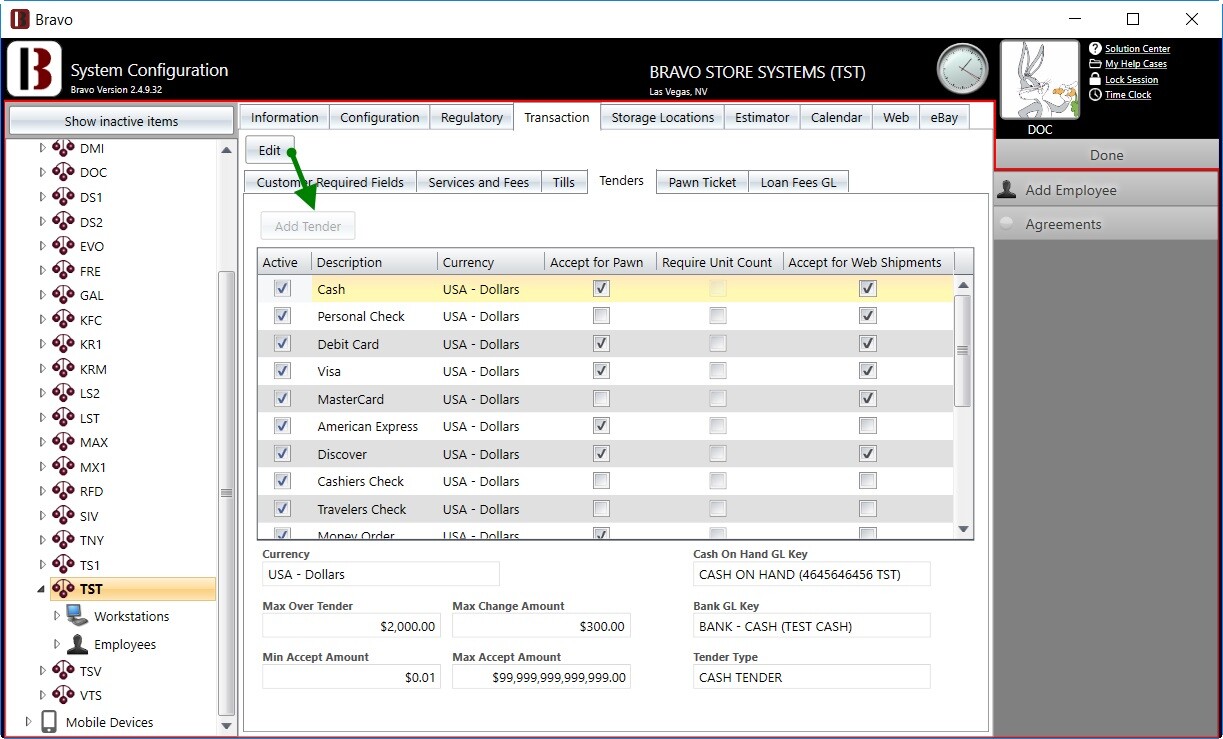
Task: Toggle Accept for Pawn for Cashiers Check
Action: point(601,481)
